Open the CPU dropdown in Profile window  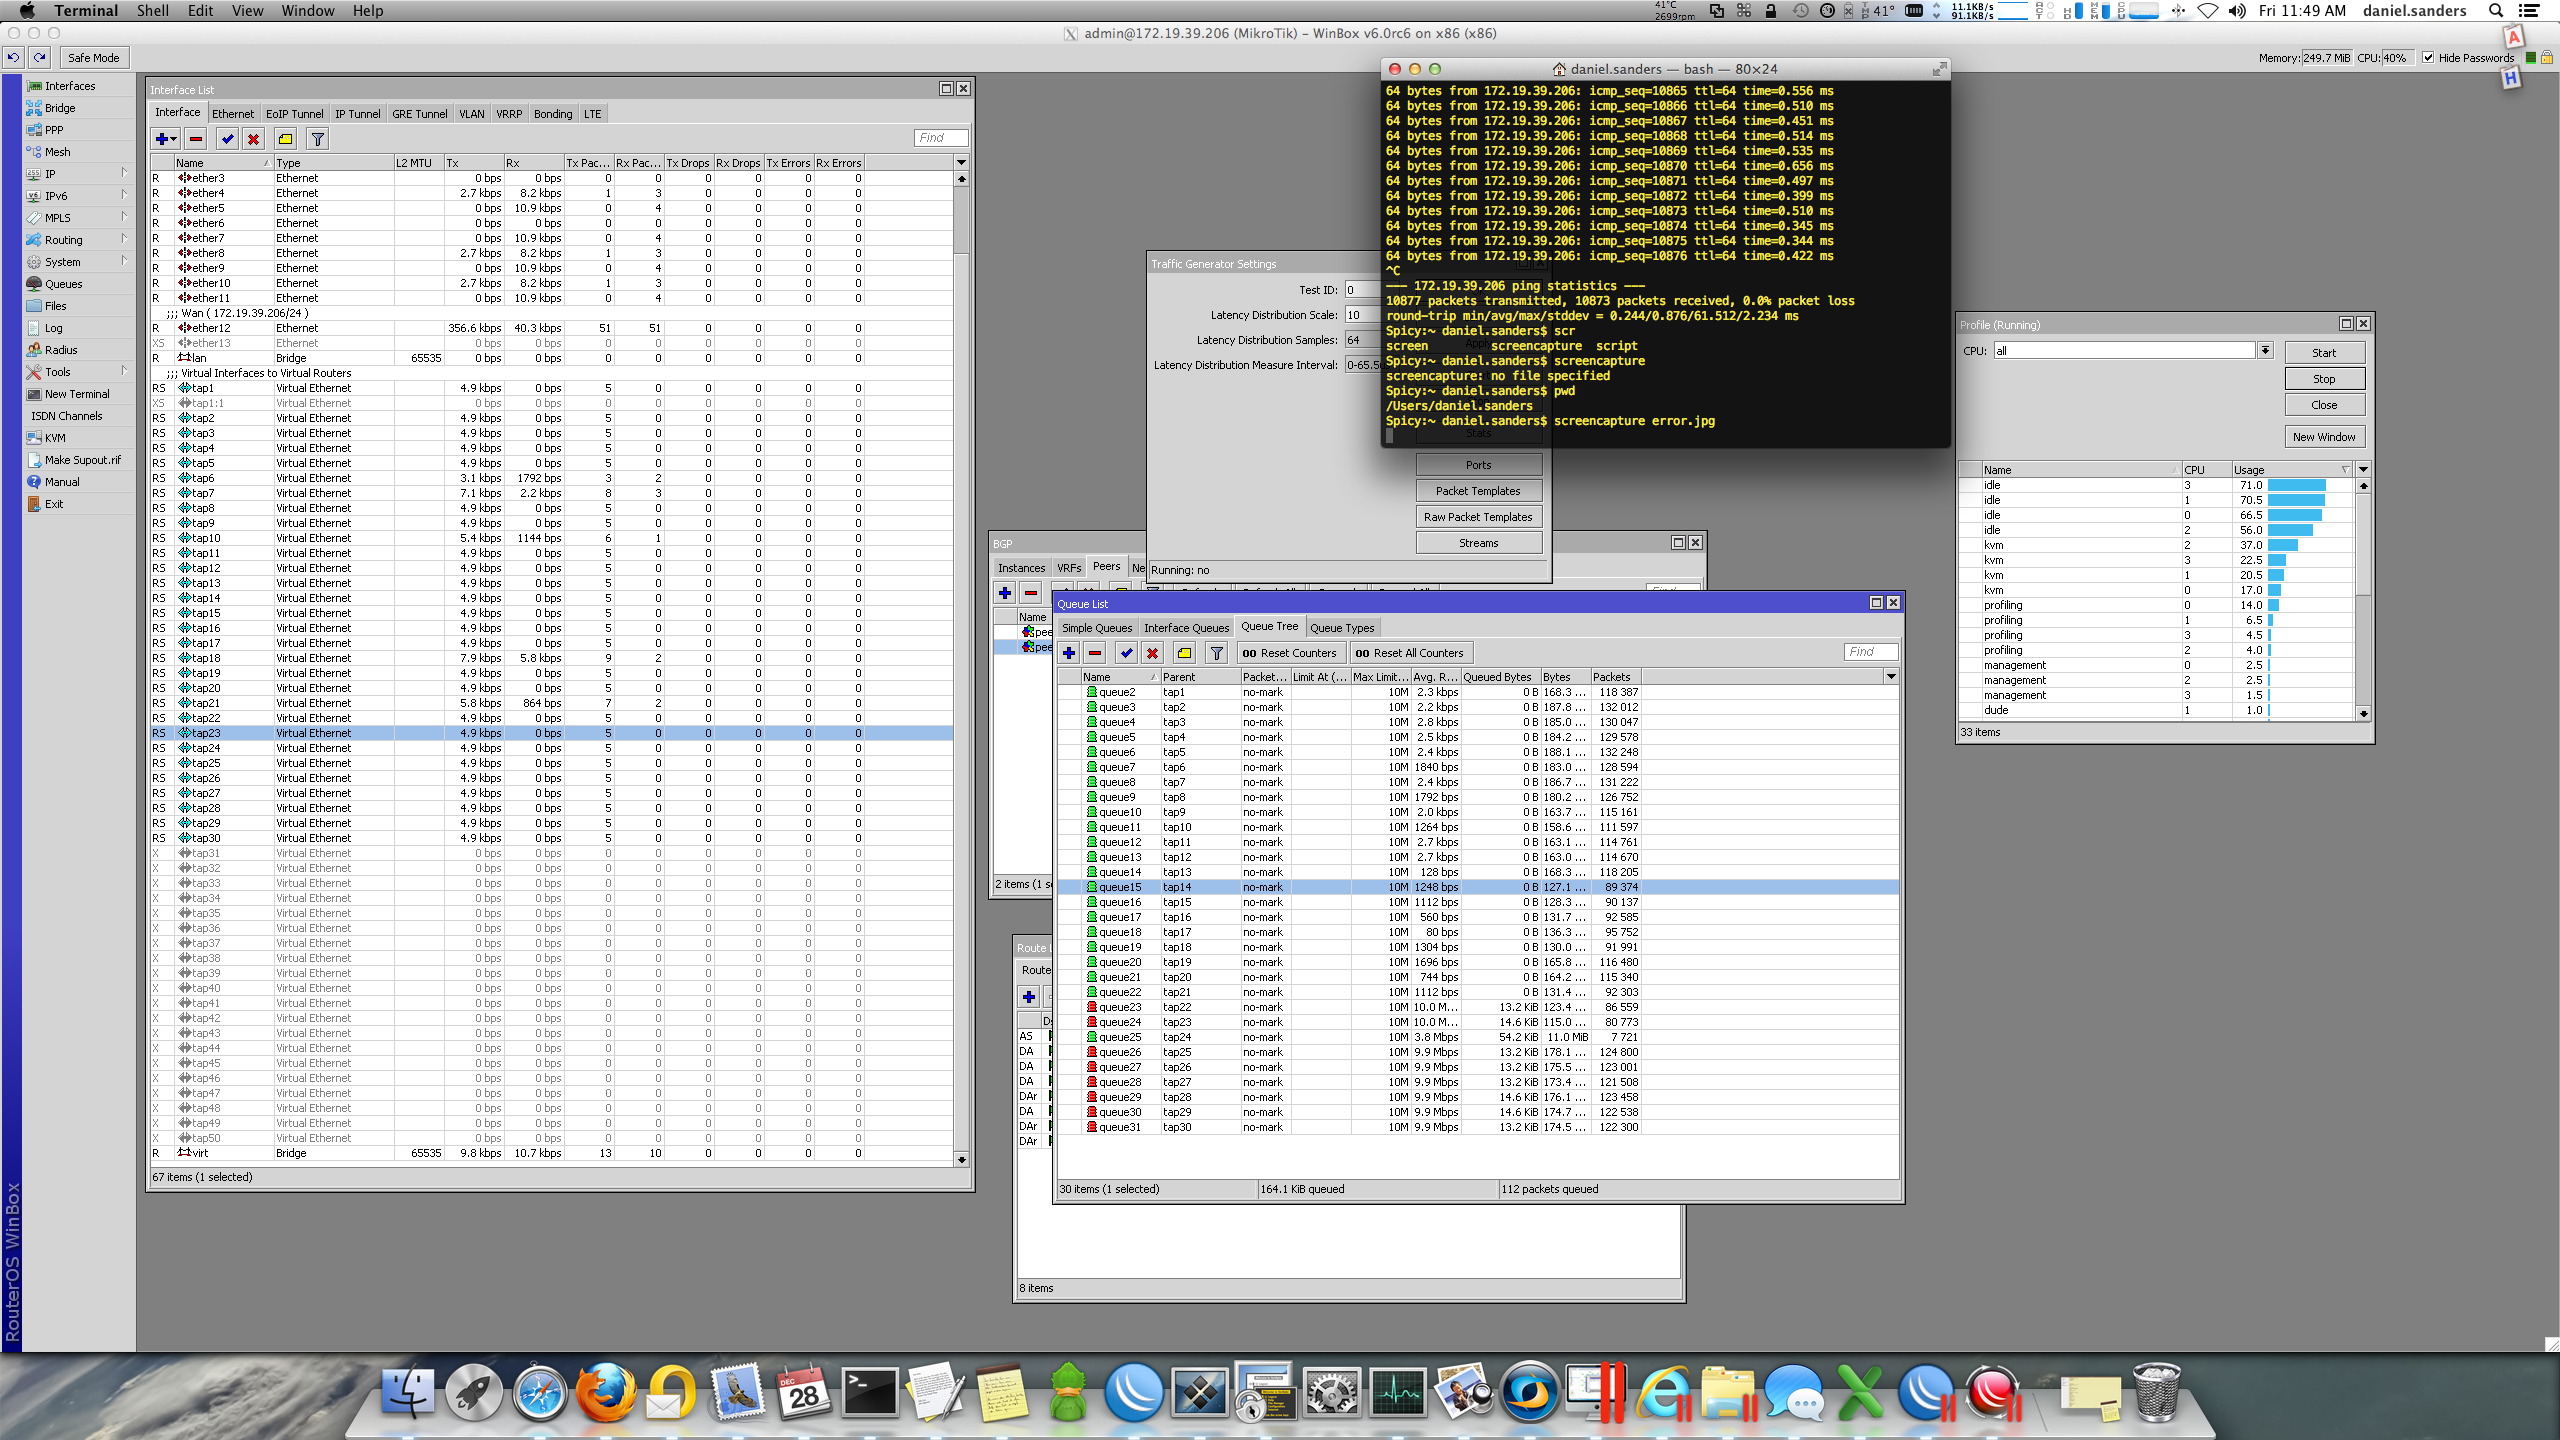tap(2265, 351)
